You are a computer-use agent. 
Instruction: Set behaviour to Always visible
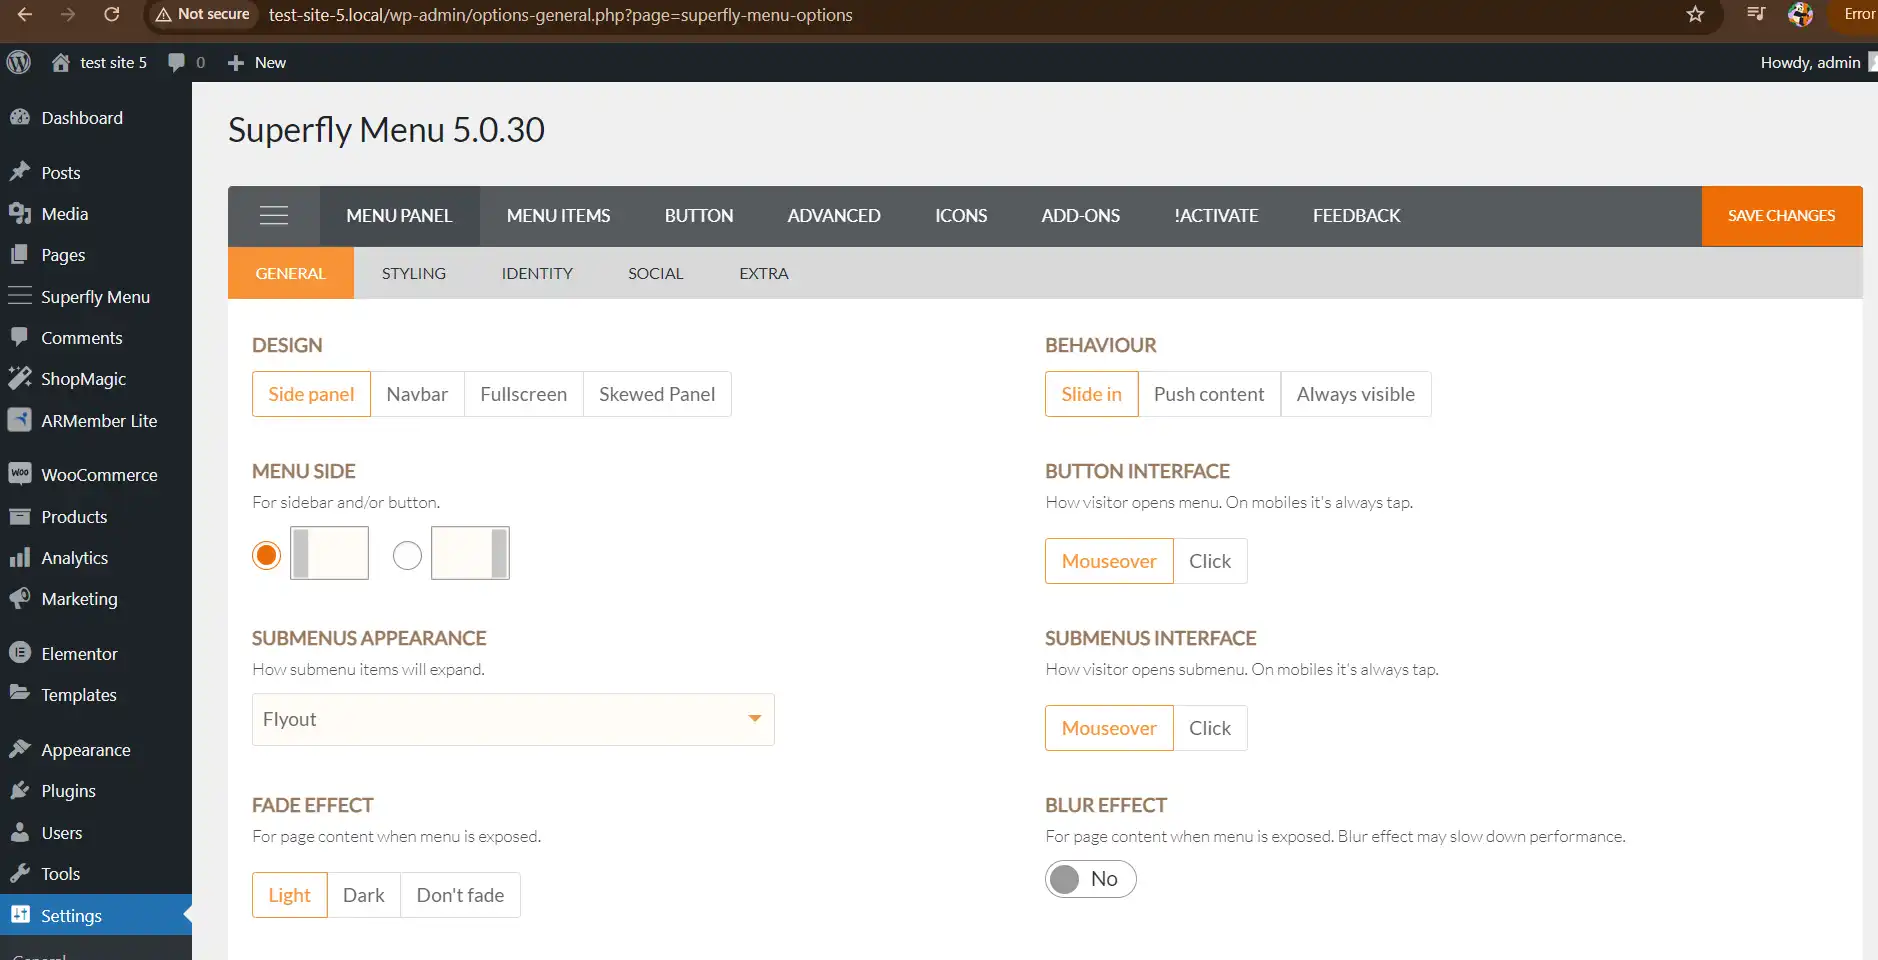pyautogui.click(x=1356, y=394)
